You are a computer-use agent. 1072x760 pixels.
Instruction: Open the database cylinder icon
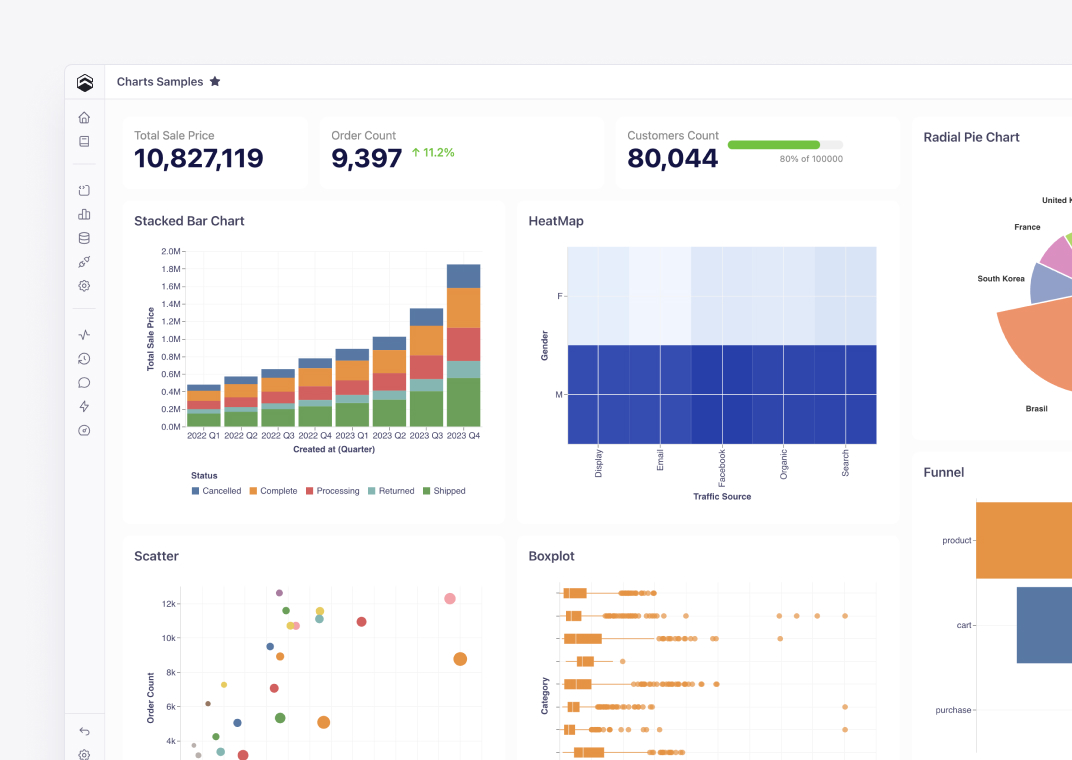click(84, 238)
